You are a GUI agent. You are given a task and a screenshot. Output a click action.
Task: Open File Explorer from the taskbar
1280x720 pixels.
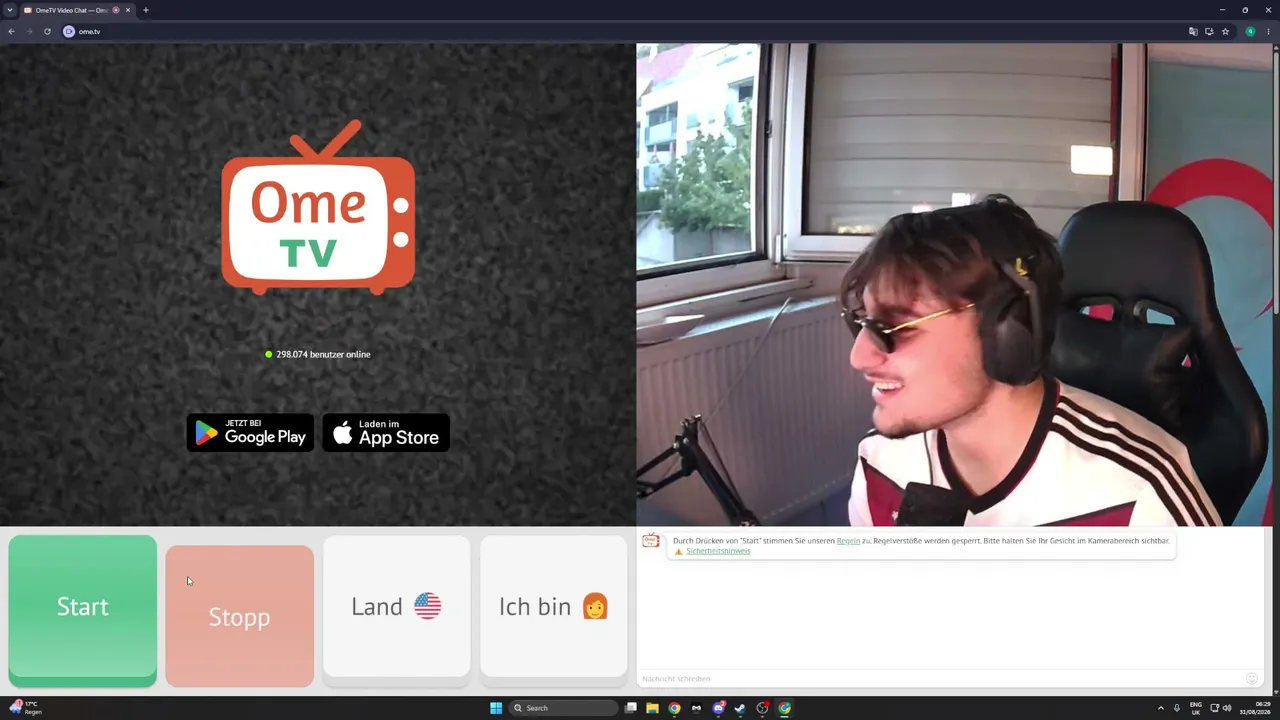[652, 708]
